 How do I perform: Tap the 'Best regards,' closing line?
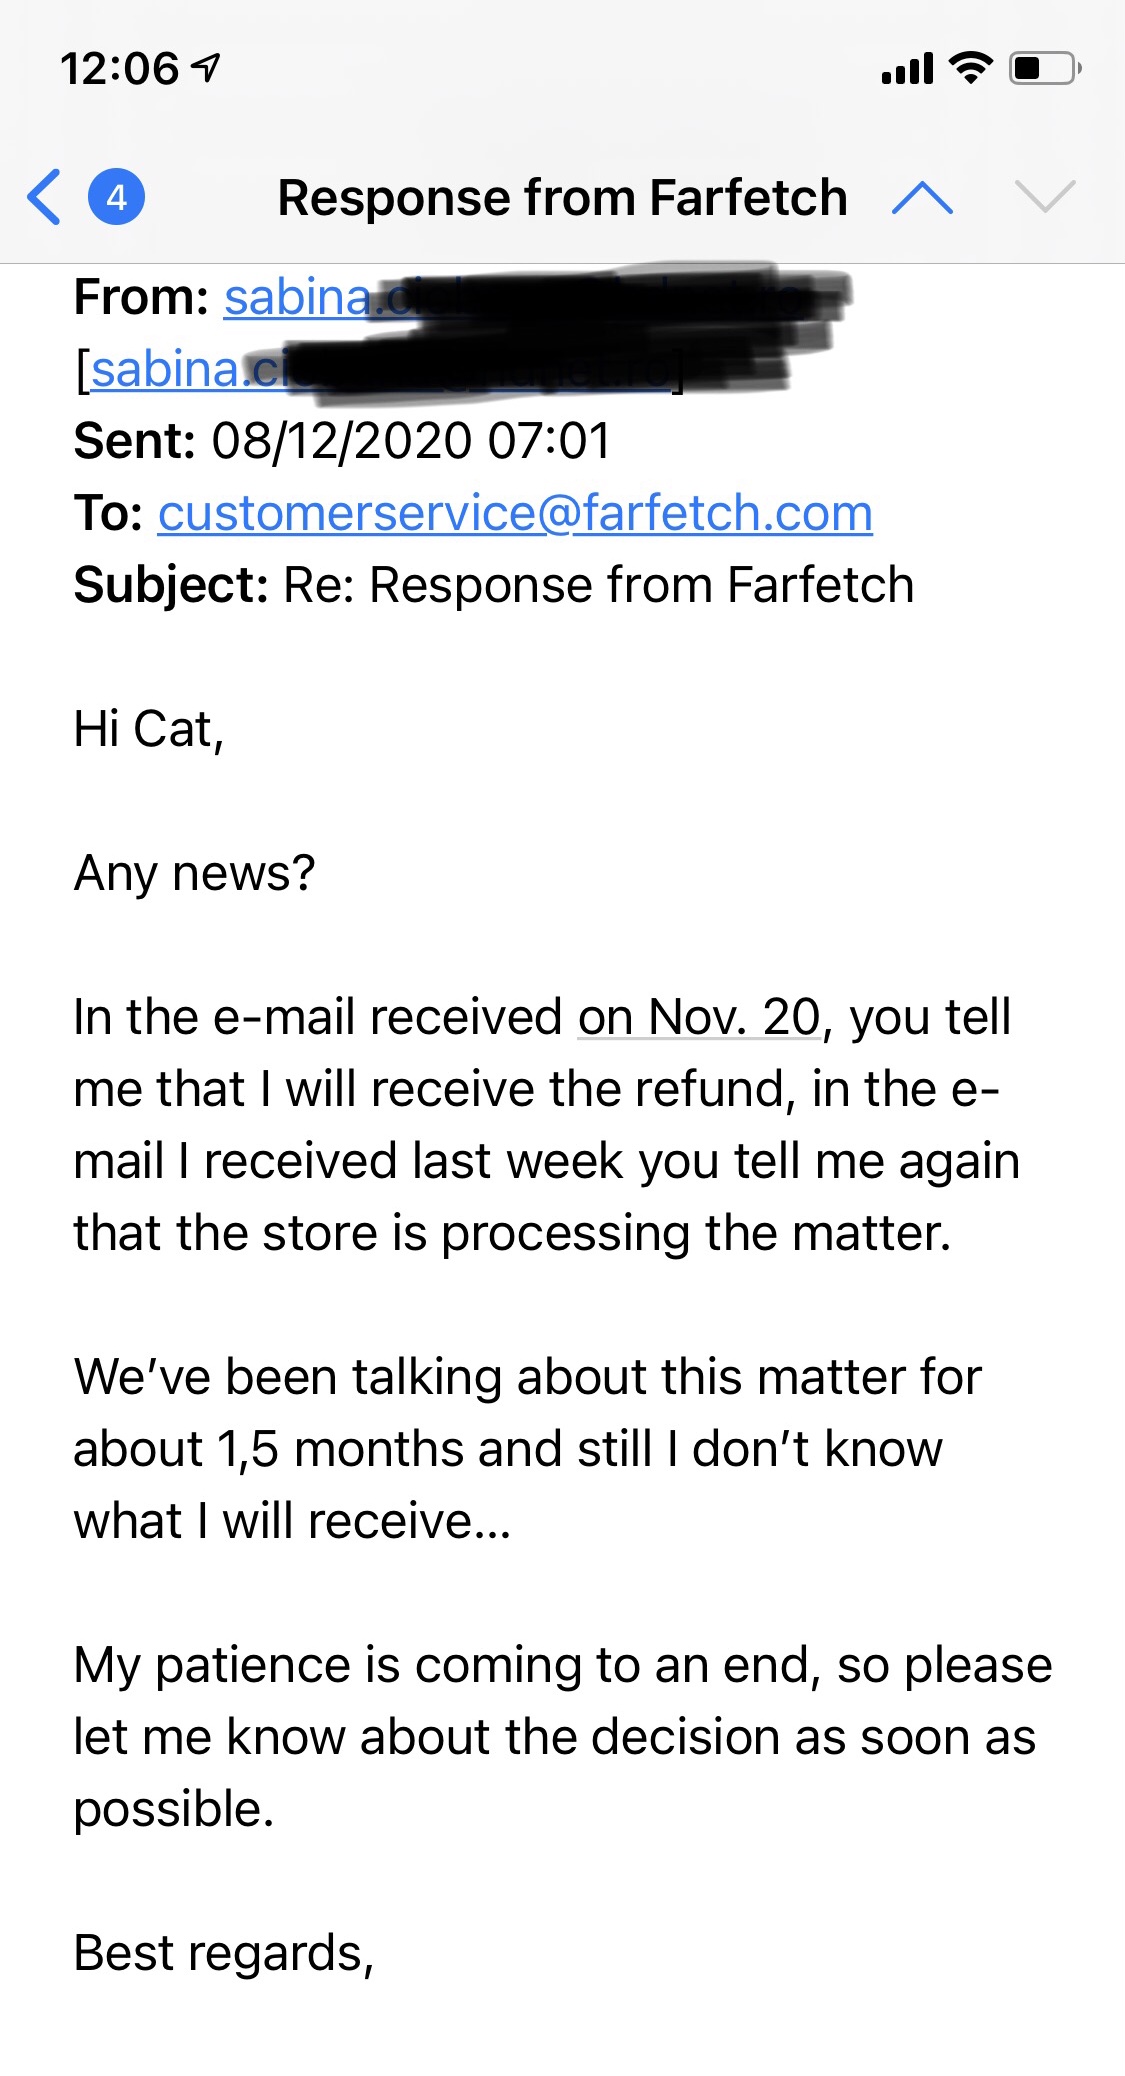(x=224, y=1953)
